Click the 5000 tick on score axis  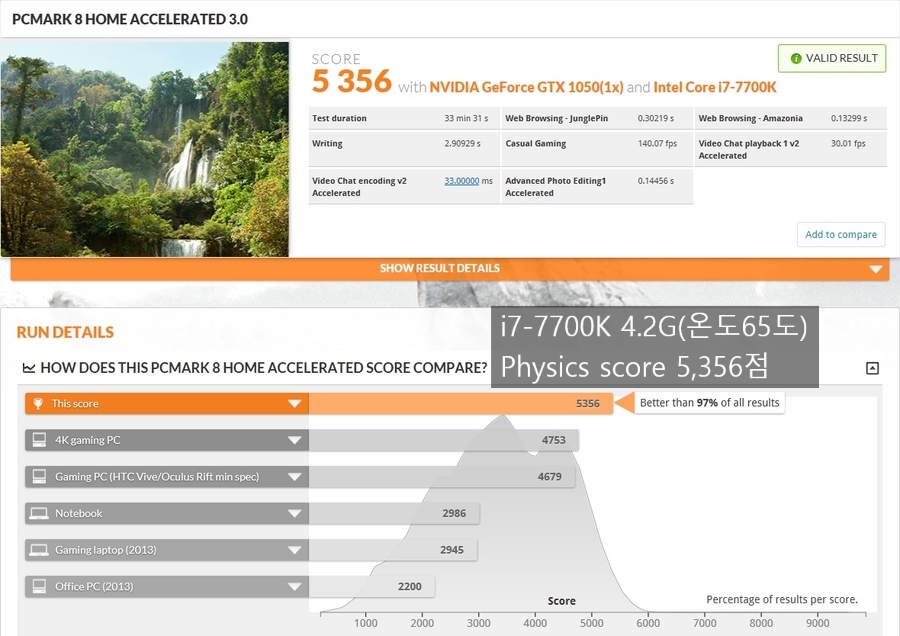tap(591, 623)
